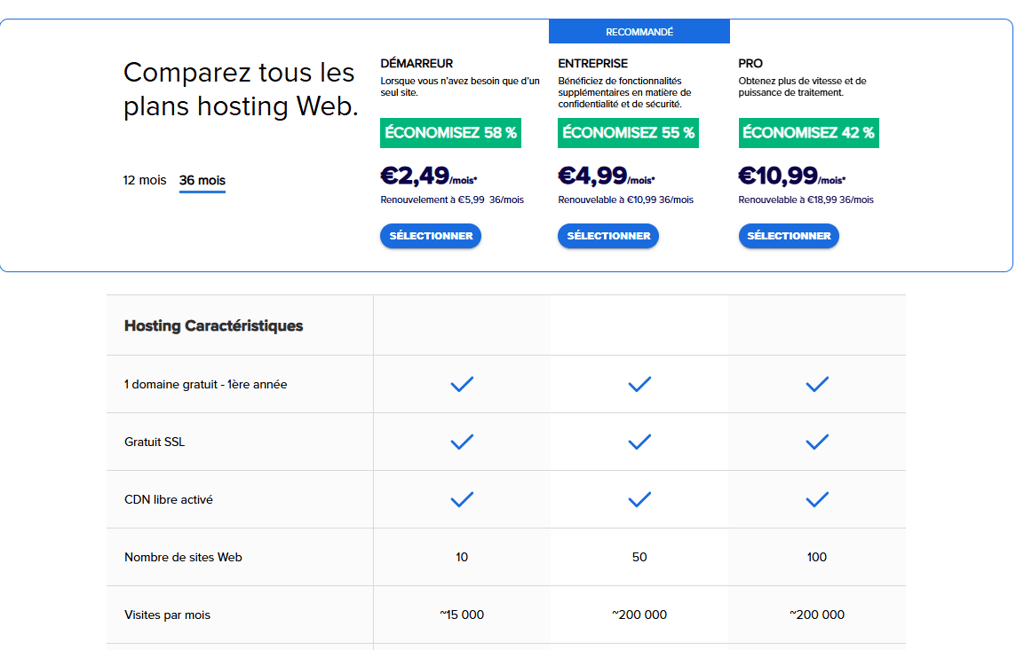Click the Pro plan heading
Image resolution: width=1024 pixels, height=650 pixels.
(750, 63)
